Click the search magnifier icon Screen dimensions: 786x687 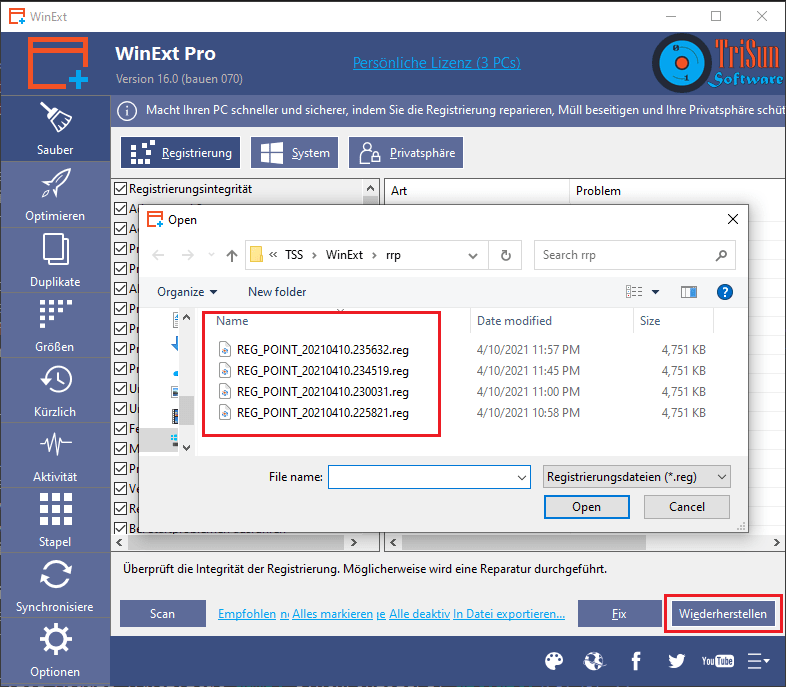(721, 255)
